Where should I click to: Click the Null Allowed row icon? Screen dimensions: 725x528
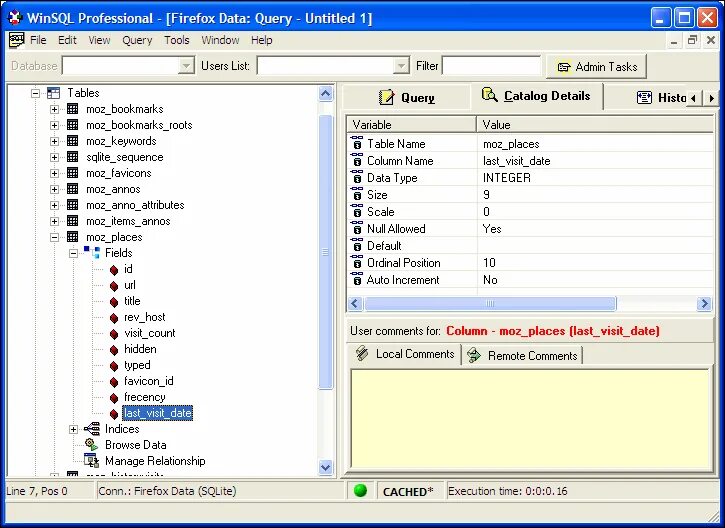(356, 228)
